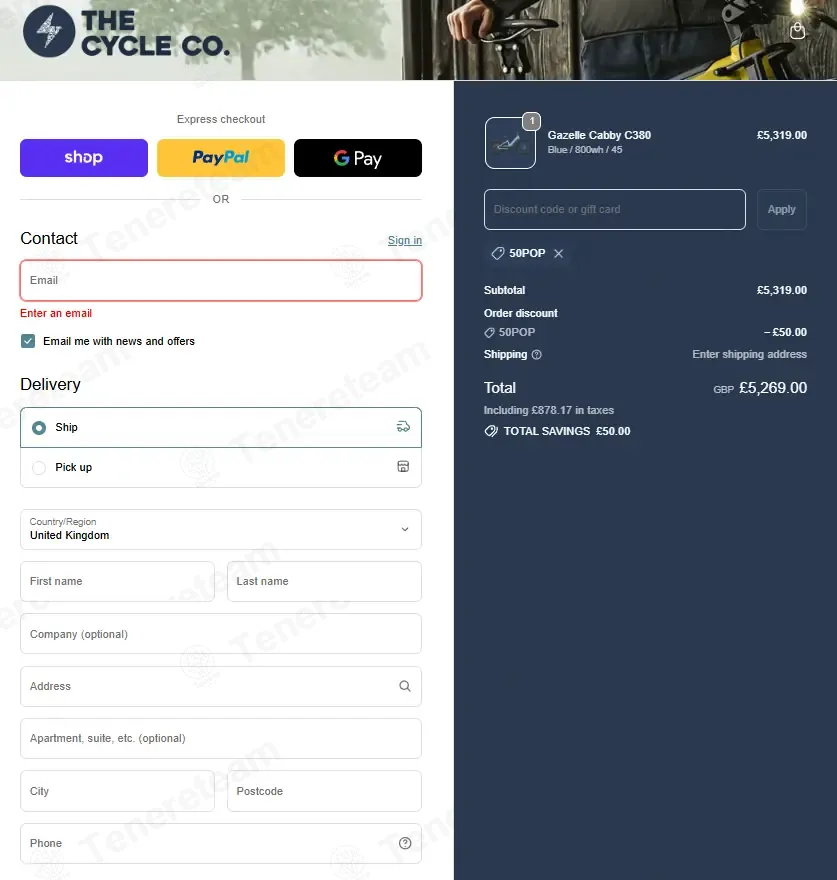Click the Express checkout heading
The width and height of the screenshot is (837, 880).
(x=221, y=120)
